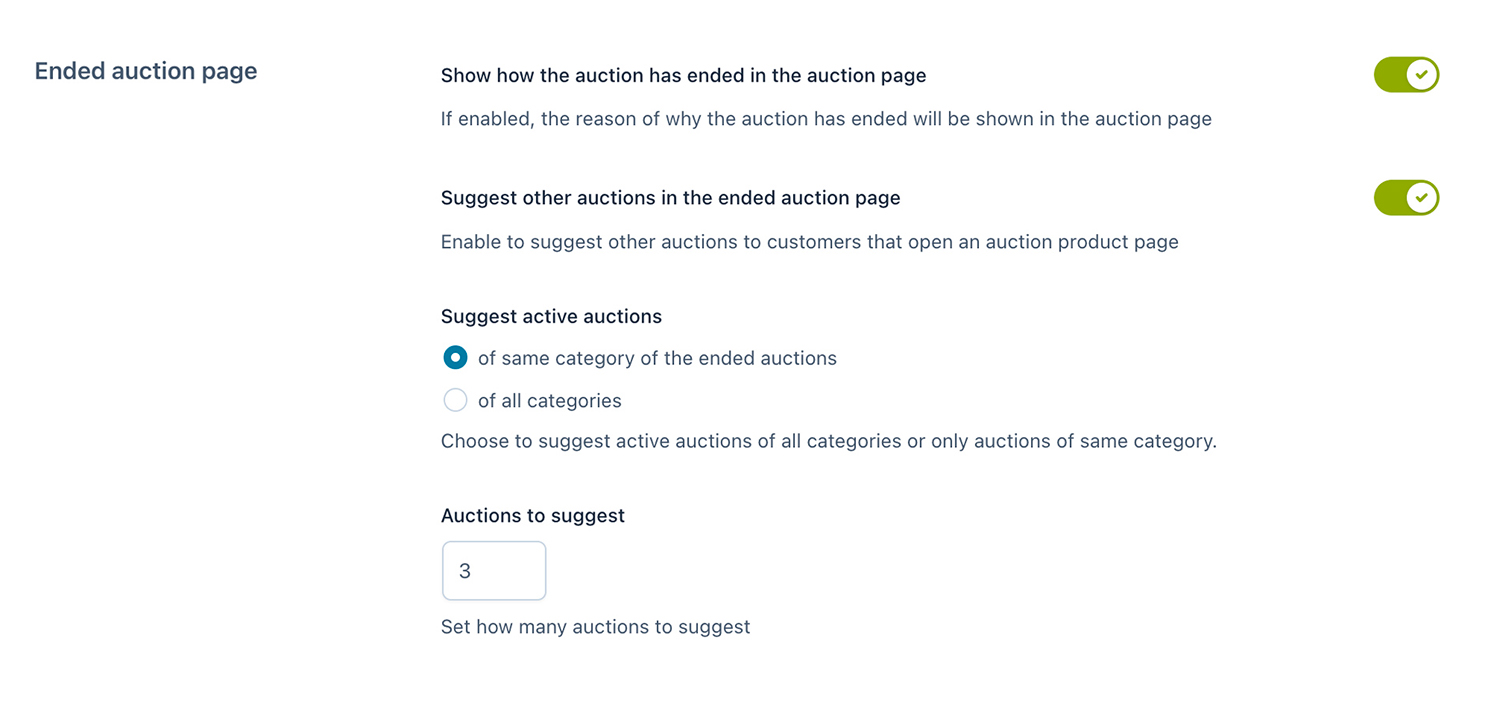Choose the 'of all categories' radio button

pos(455,401)
